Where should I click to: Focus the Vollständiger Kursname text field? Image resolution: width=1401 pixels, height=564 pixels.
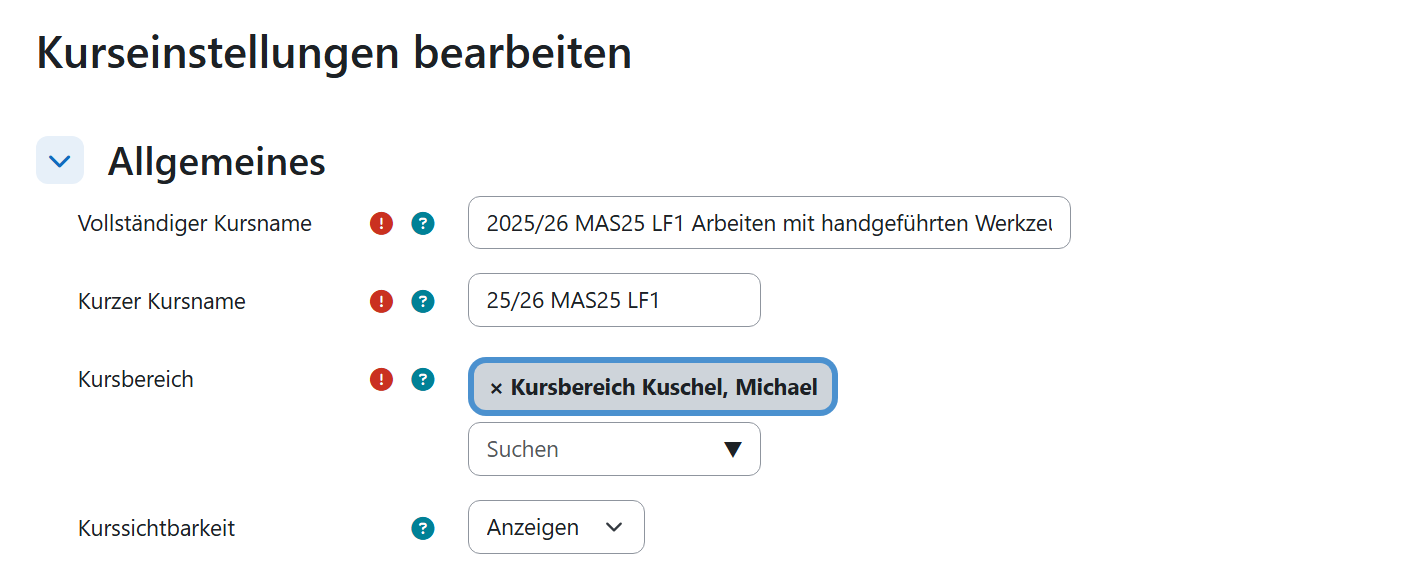click(768, 223)
